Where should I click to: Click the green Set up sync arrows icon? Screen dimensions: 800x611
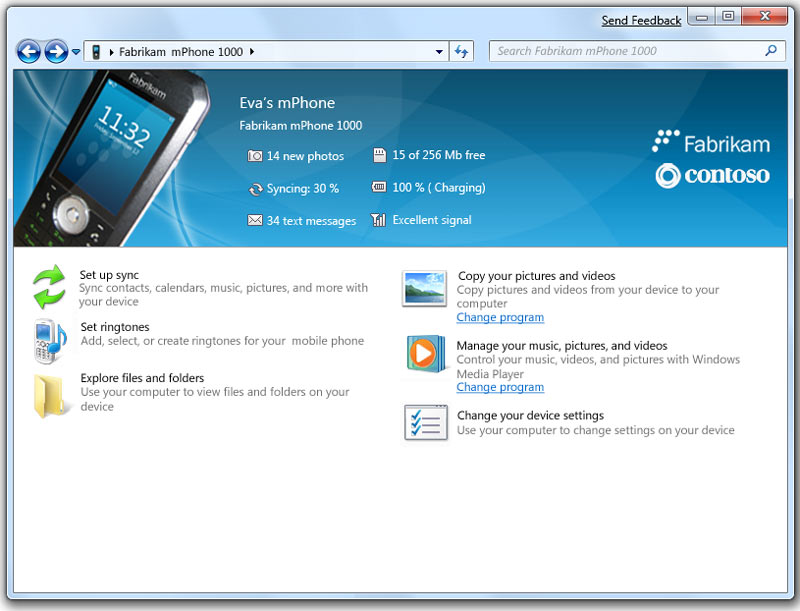tap(49, 287)
